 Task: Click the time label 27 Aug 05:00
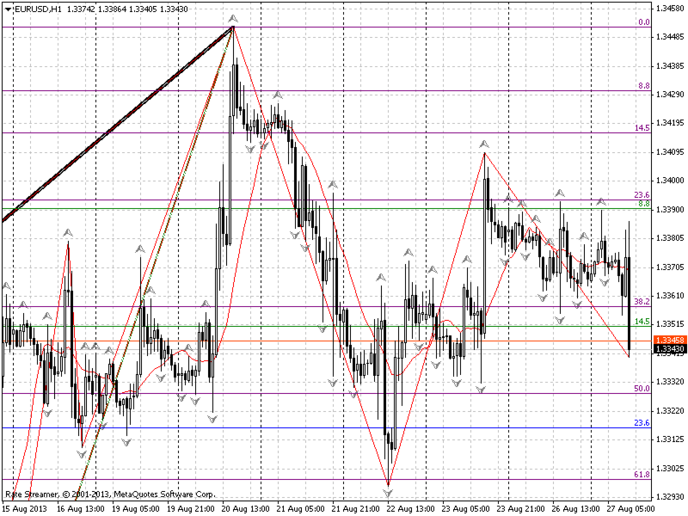[x=630, y=509]
